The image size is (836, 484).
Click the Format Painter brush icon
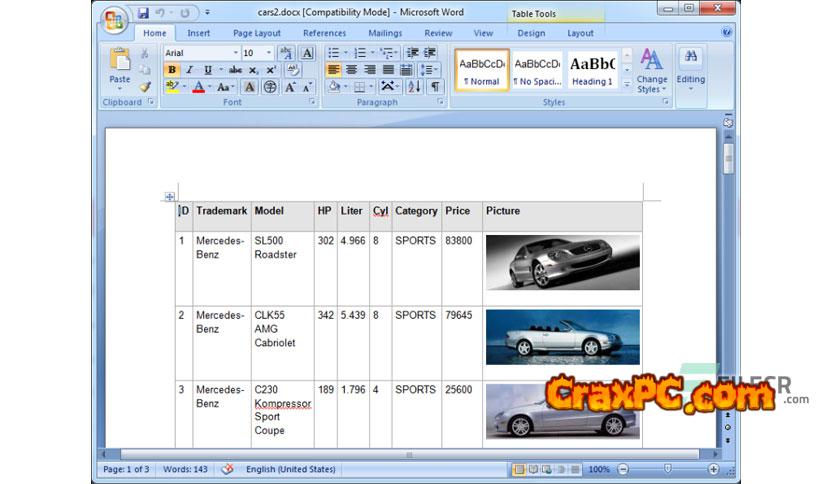point(145,87)
